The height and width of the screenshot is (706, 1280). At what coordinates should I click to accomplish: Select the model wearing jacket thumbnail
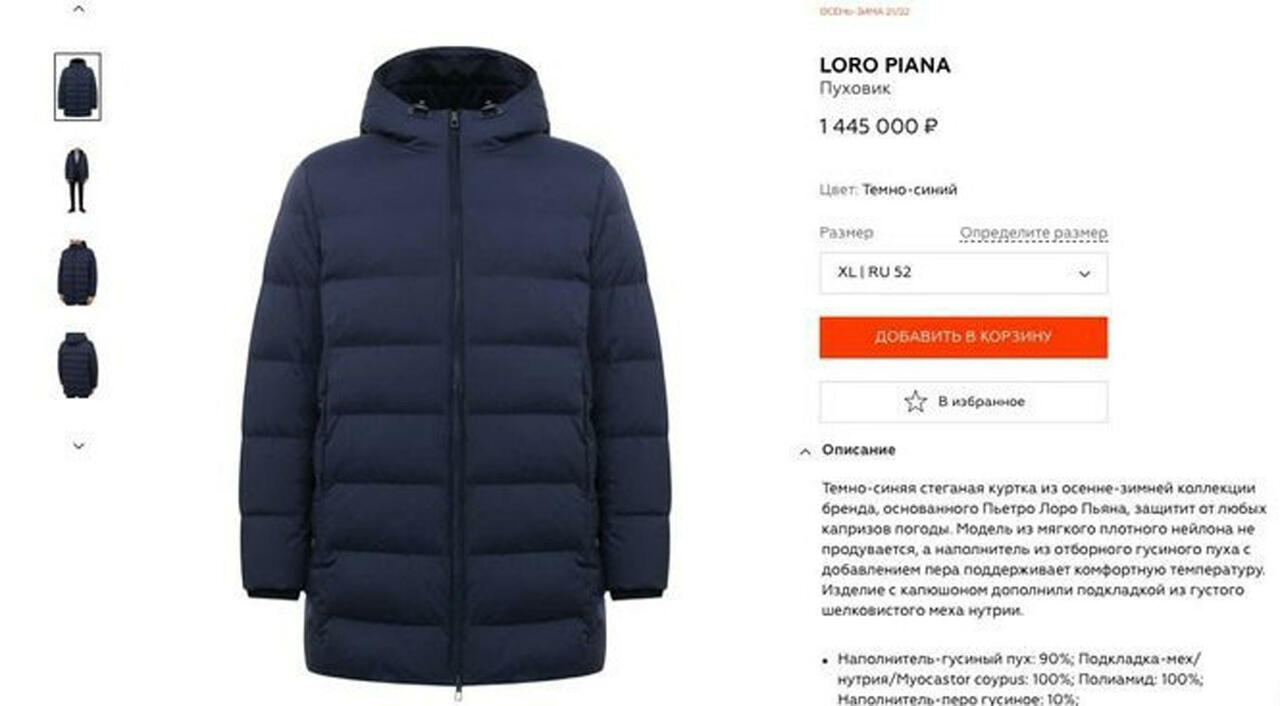pyautogui.click(x=78, y=180)
